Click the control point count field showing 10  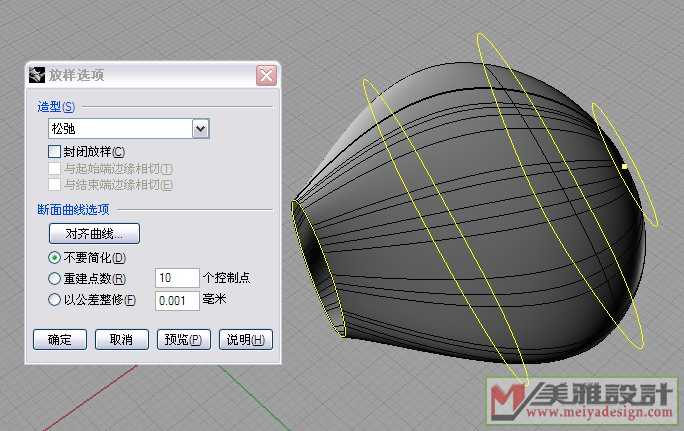pyautogui.click(x=176, y=278)
